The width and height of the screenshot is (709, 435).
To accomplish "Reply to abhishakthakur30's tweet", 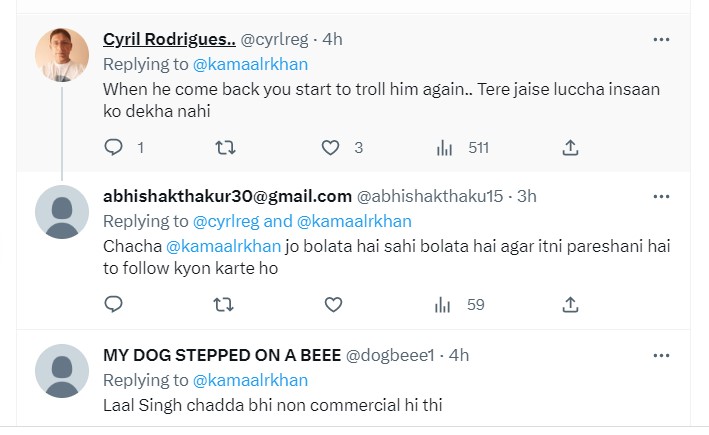I will [114, 304].
